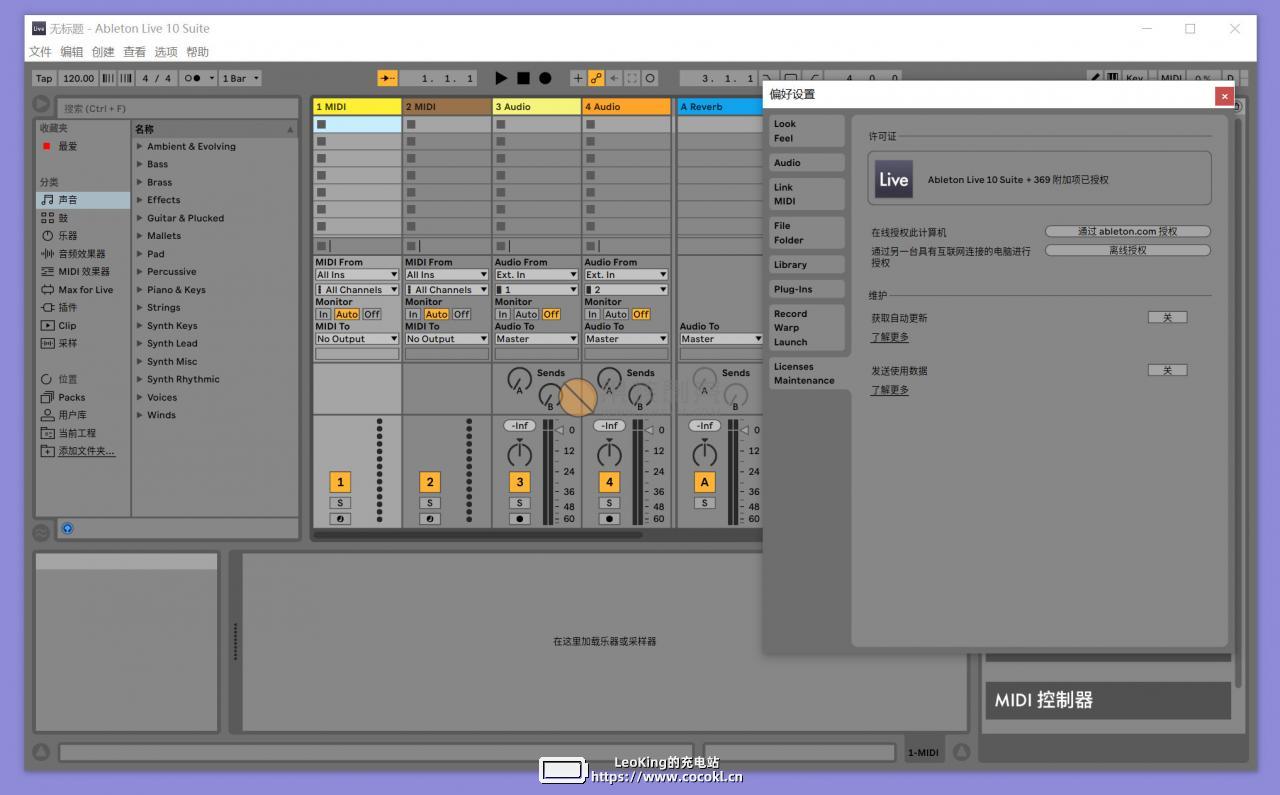Click the Session Record circle icon
This screenshot has width=1280, height=795.
pyautogui.click(x=650, y=78)
